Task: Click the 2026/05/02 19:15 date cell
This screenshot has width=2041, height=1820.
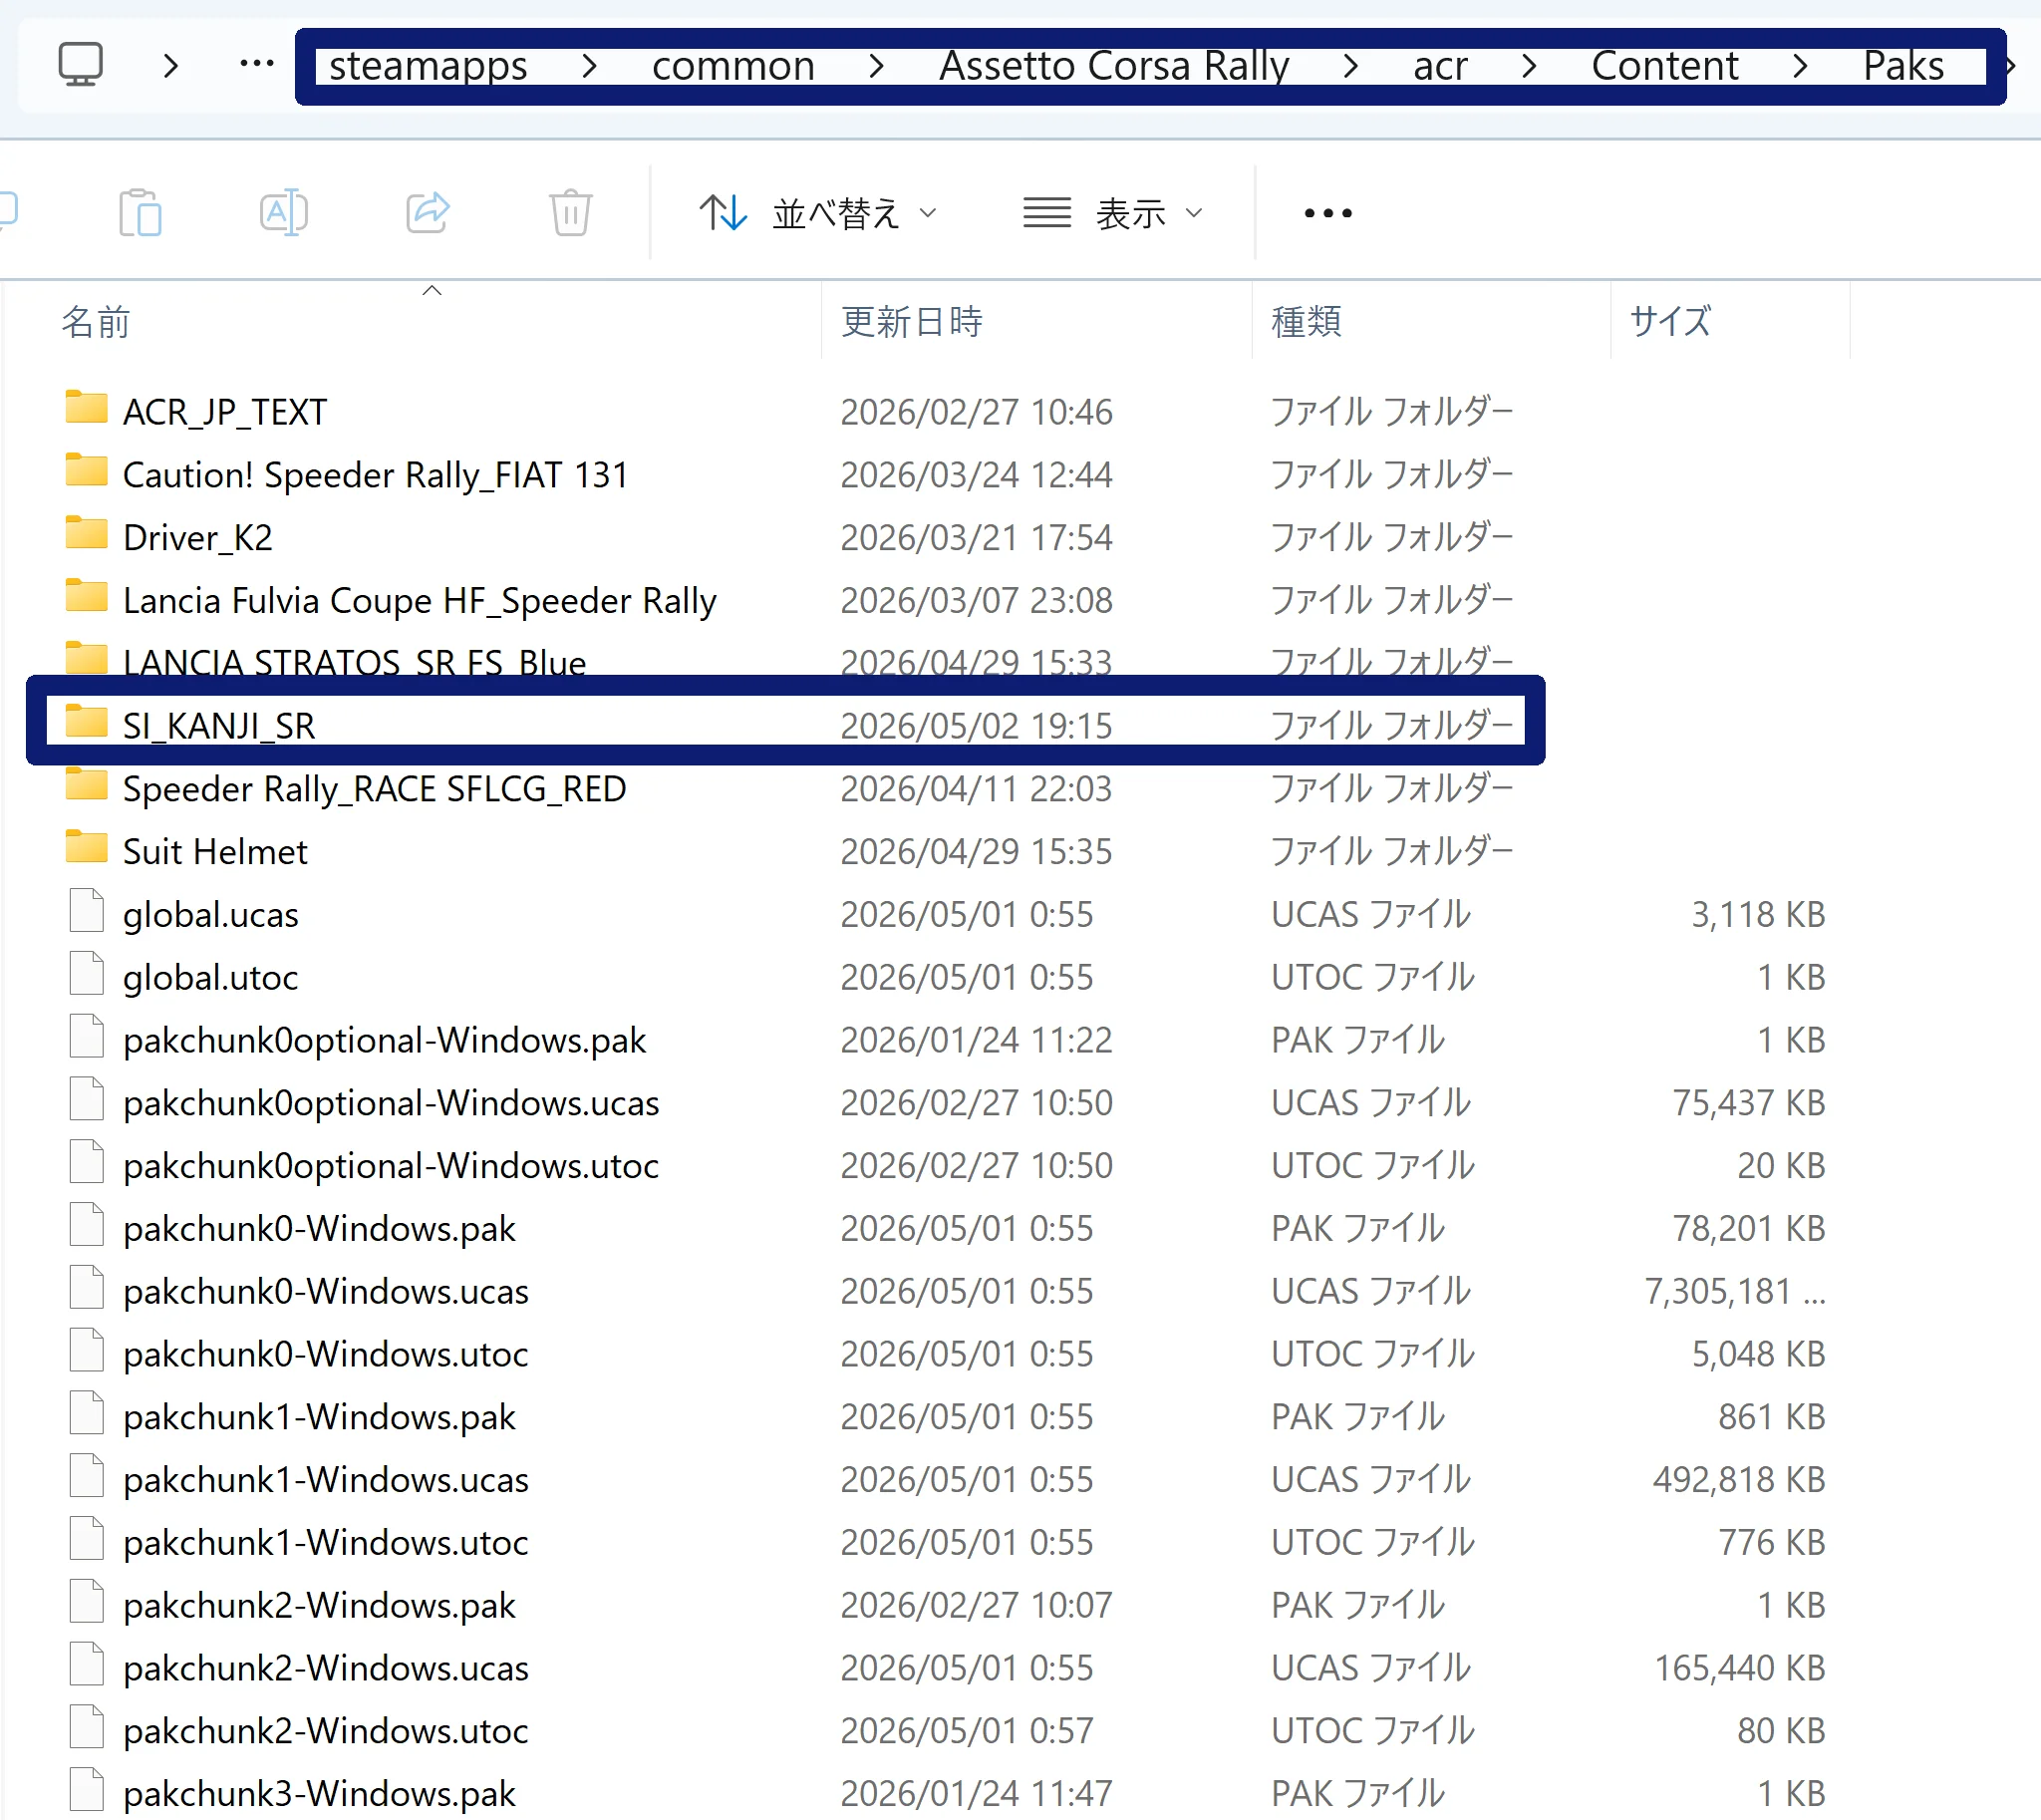Action: [x=976, y=726]
